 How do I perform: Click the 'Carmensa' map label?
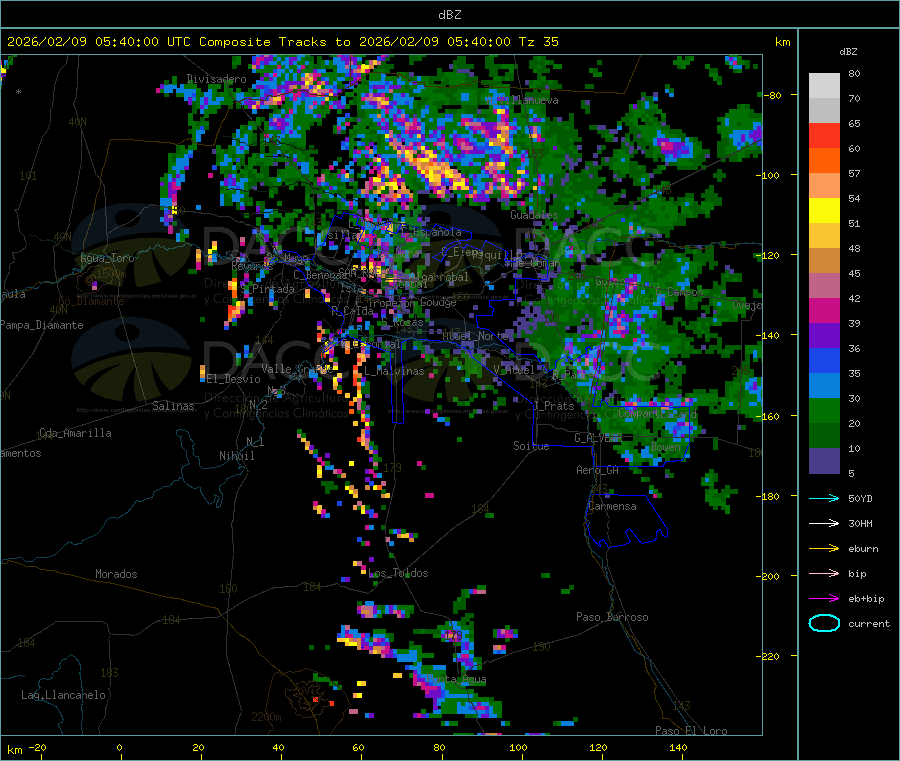coord(612,506)
